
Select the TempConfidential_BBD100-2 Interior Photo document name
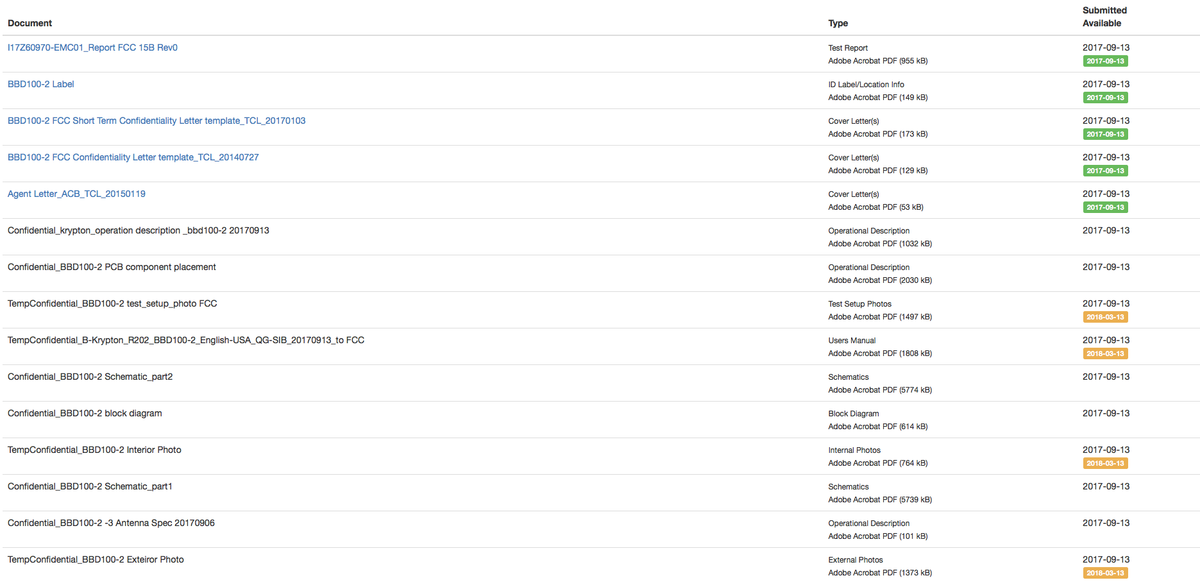pos(94,450)
